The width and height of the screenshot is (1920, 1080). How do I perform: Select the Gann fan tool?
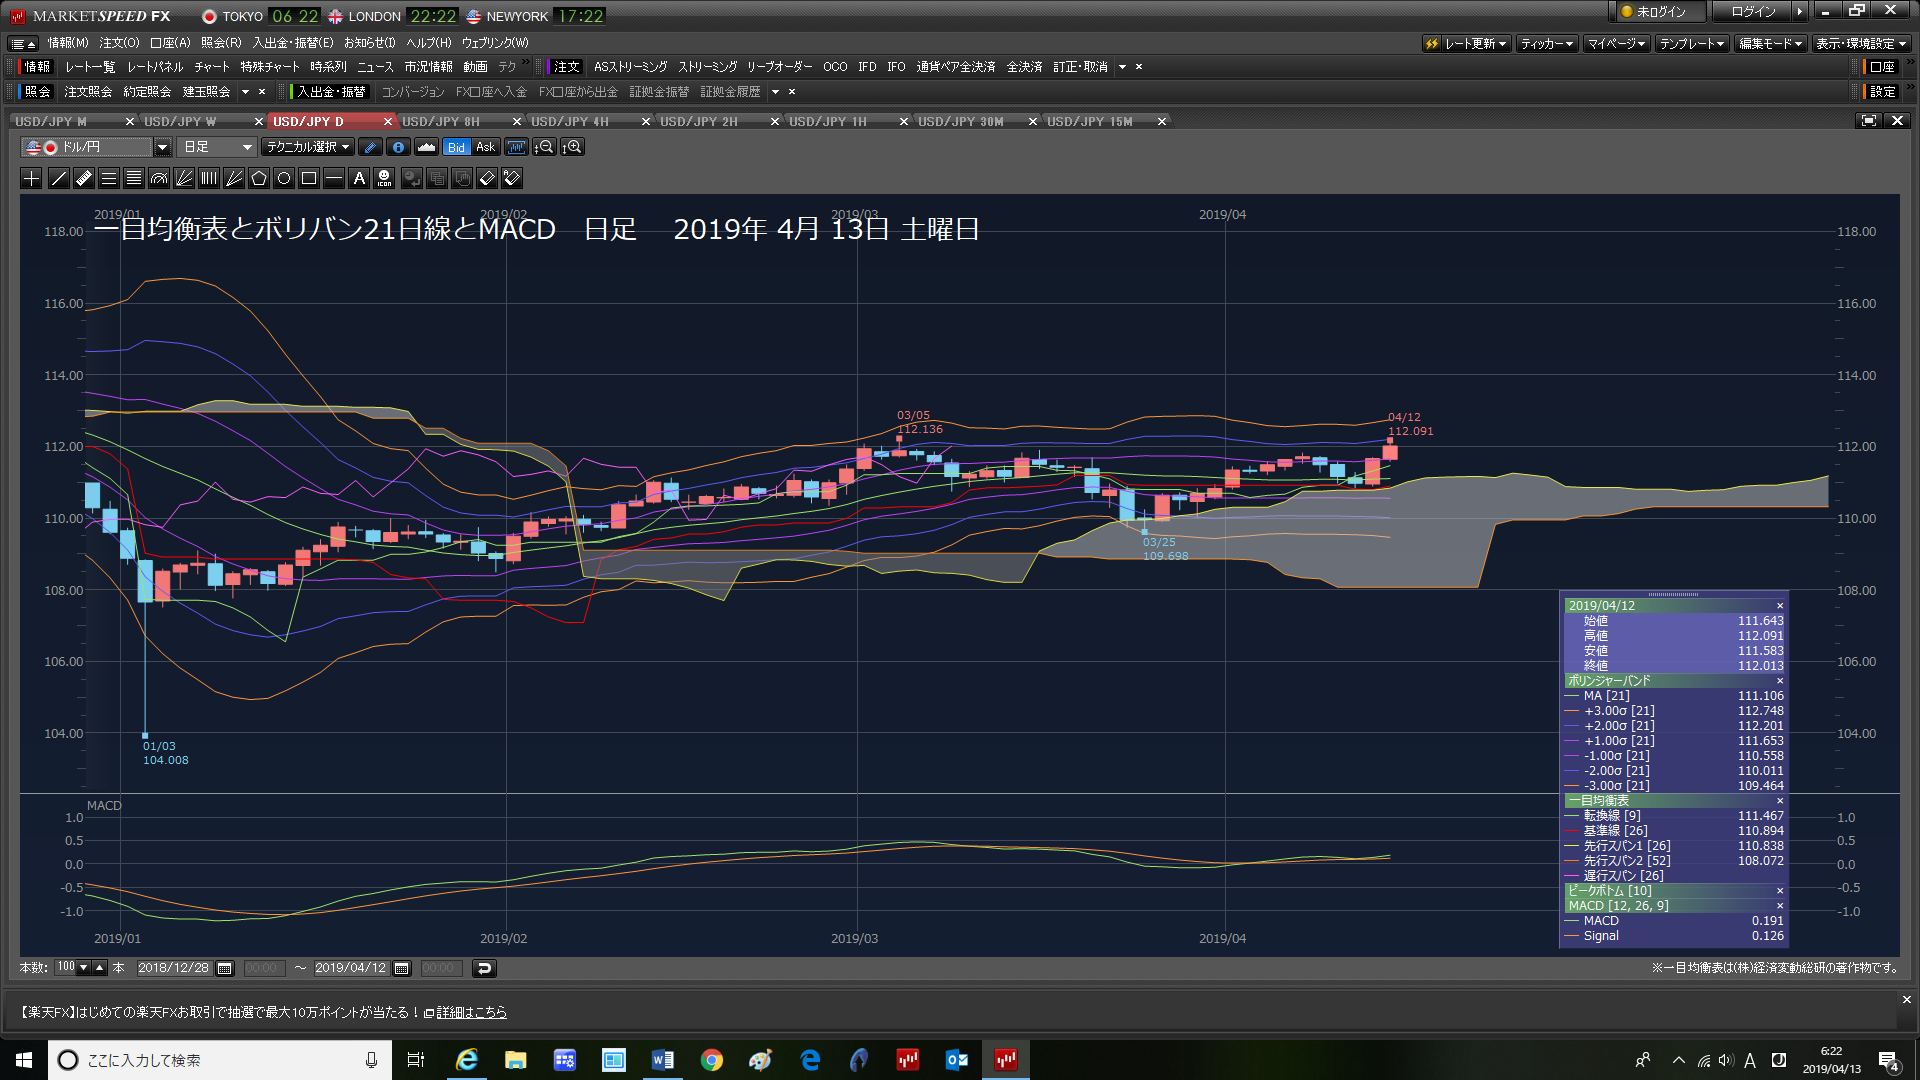[233, 178]
